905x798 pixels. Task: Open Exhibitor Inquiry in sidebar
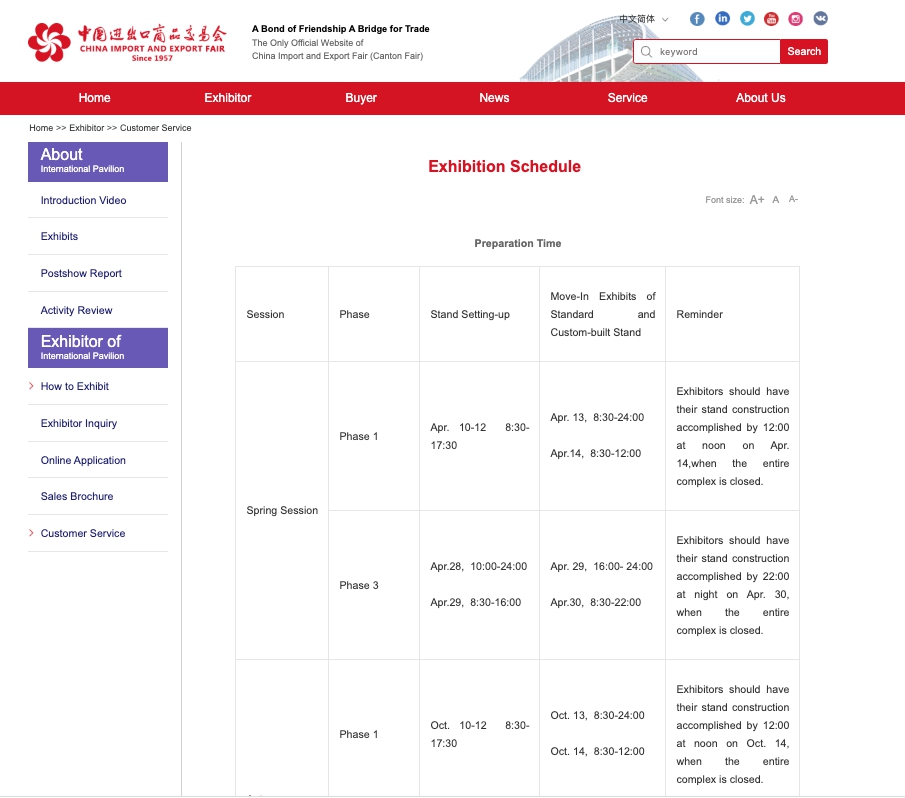(x=78, y=423)
